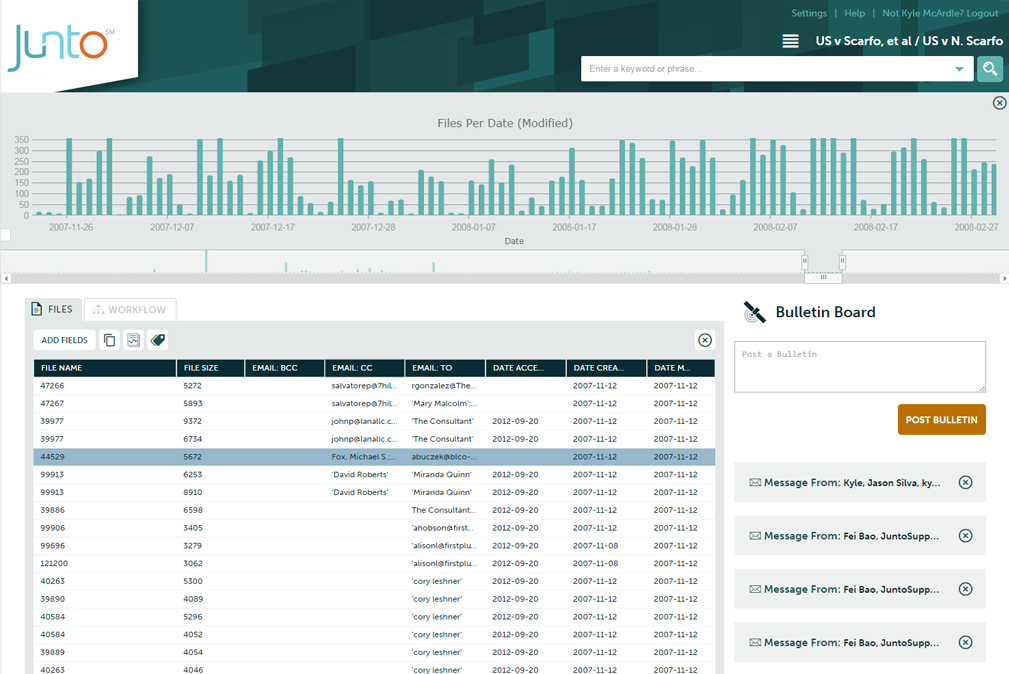This screenshot has width=1009, height=674.
Task: Toggle the checkbox below the chart axis
Action: (x=5, y=235)
